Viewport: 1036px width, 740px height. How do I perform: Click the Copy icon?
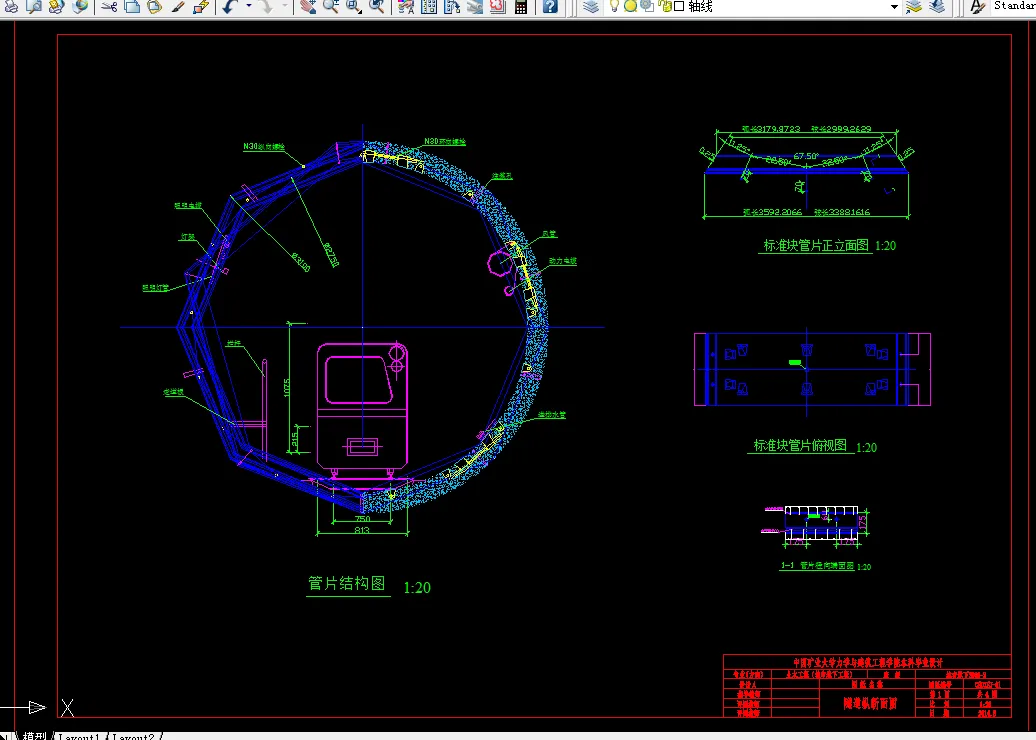click(x=132, y=7)
